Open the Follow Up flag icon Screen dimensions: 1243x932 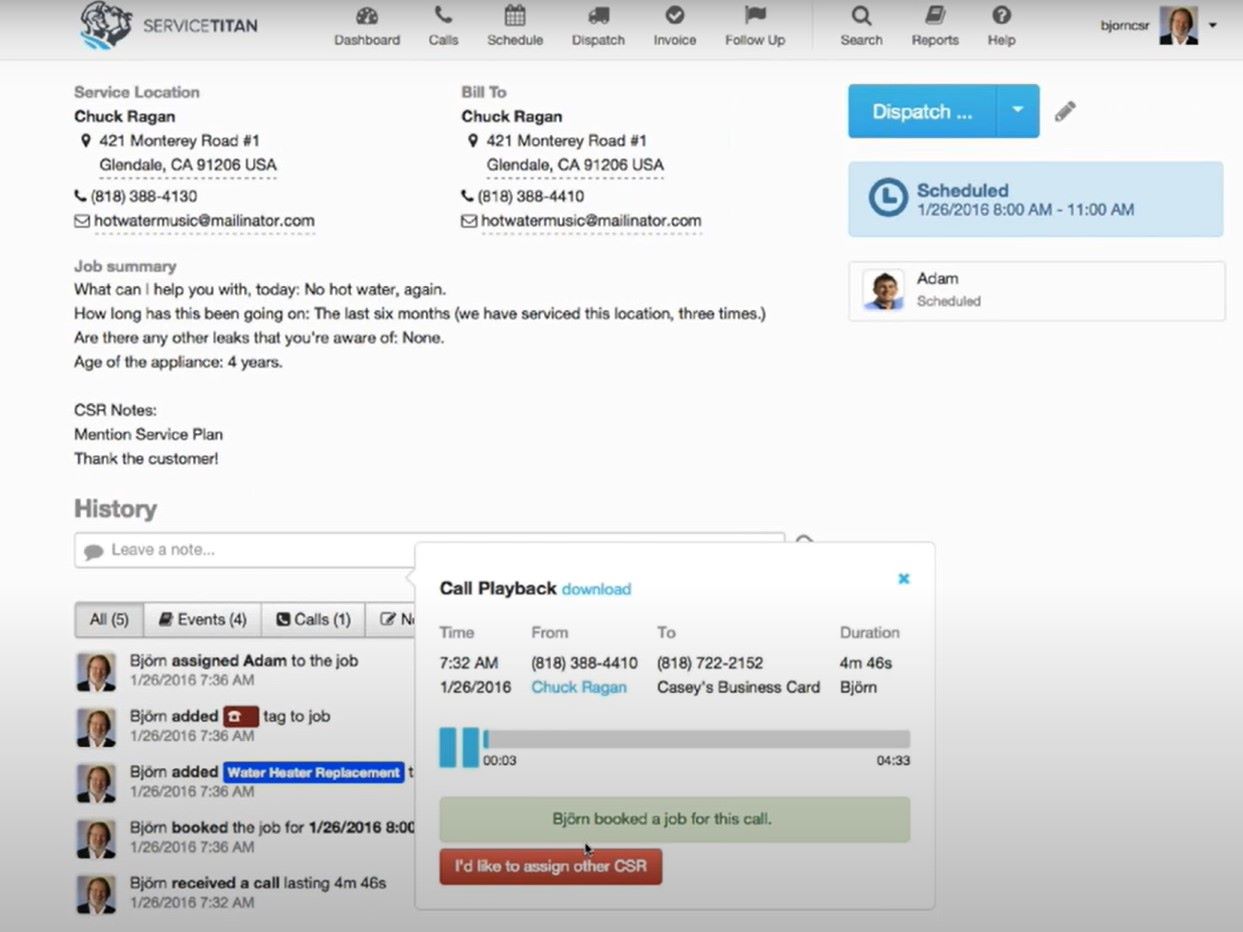pos(755,16)
